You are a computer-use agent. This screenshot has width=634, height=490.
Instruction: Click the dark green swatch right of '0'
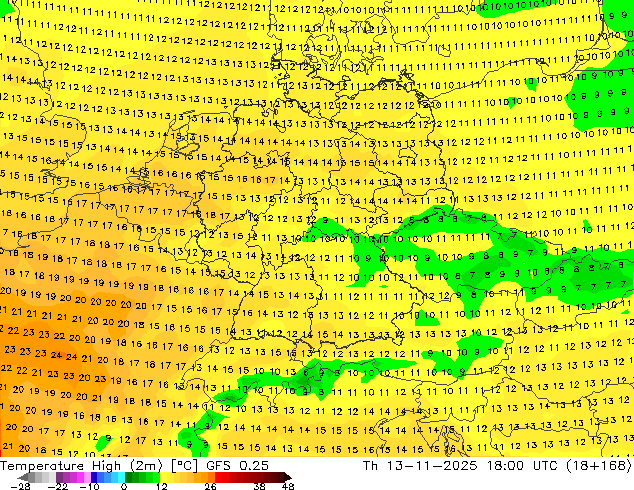129,477
